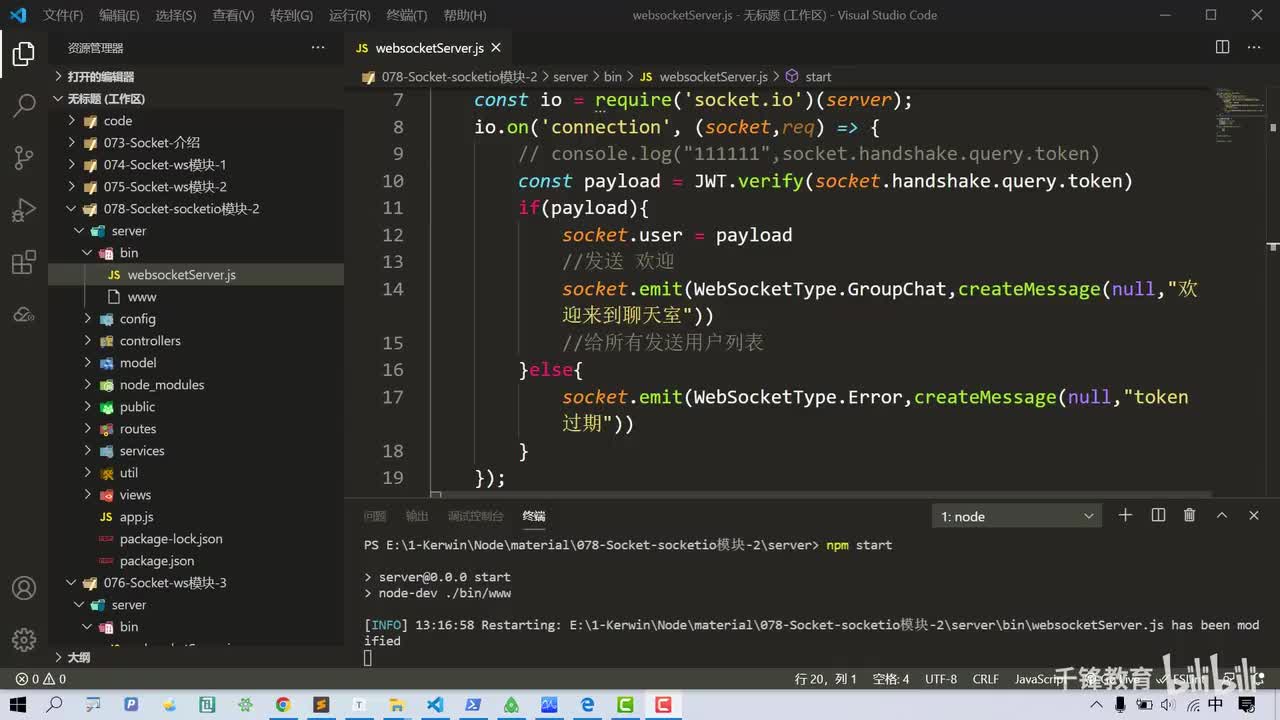1280x720 pixels.
Task: Open the VS Code app menu icon in title bar
Action: pyautogui.click(x=18, y=15)
